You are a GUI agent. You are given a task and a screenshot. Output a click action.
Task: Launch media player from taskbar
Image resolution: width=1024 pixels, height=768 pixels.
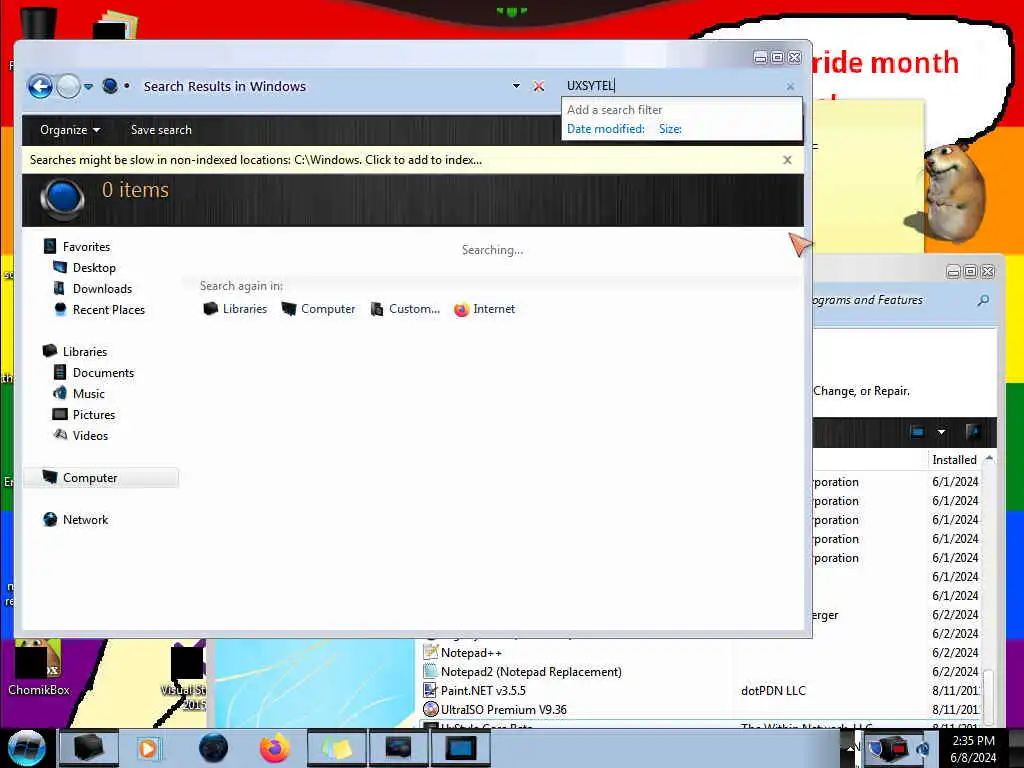click(x=149, y=748)
